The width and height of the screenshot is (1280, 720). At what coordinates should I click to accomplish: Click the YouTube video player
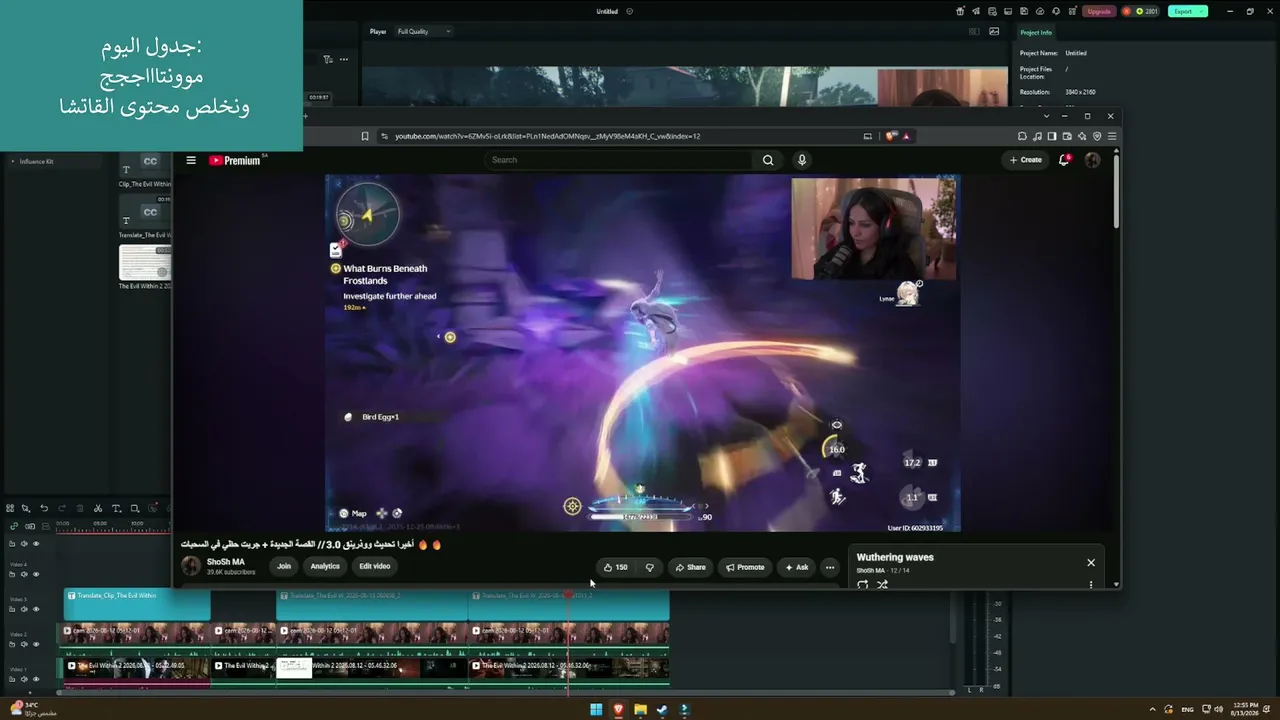(642, 353)
